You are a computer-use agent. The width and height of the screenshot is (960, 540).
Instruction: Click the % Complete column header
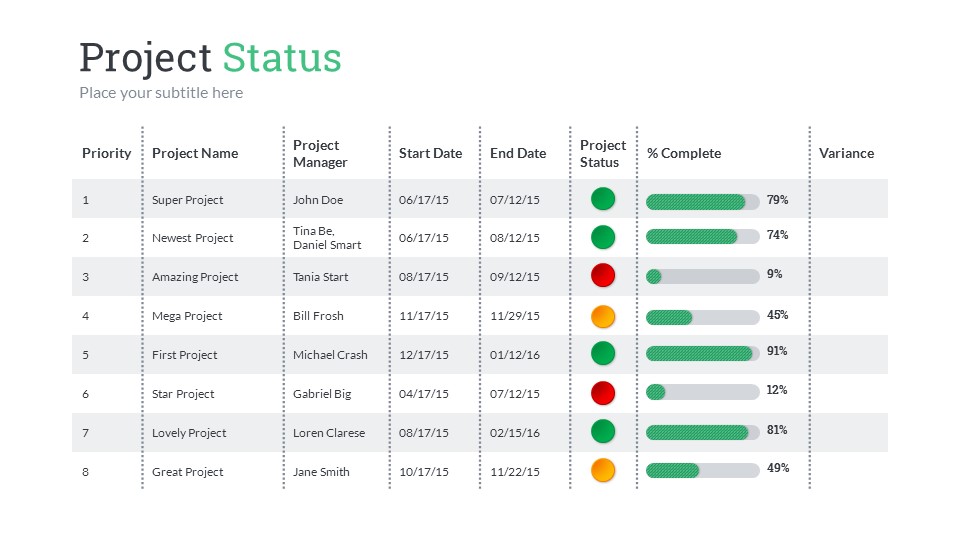click(x=684, y=153)
